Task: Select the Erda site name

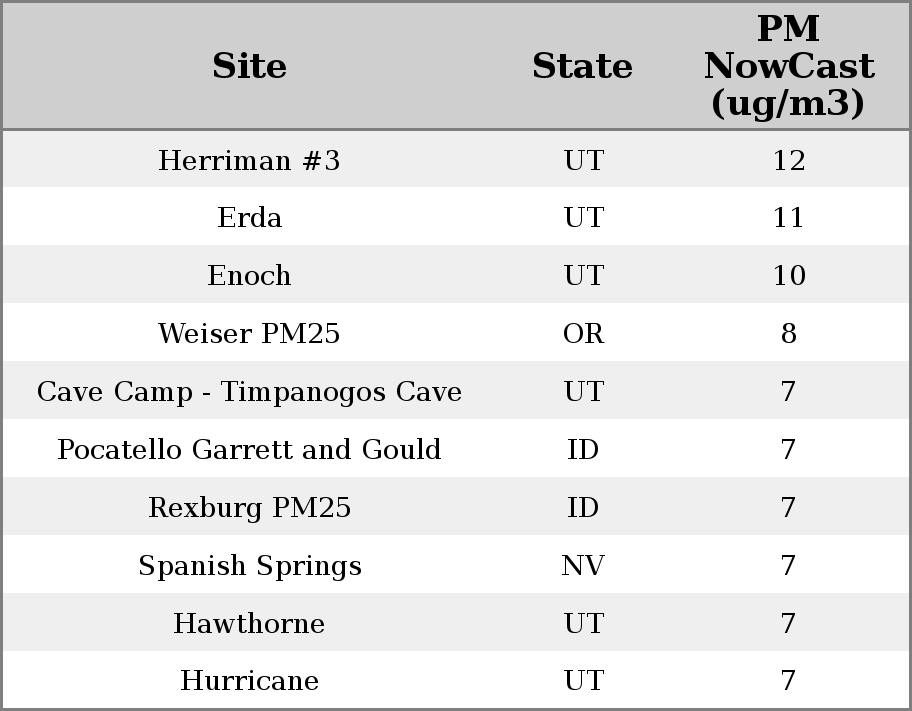Action: 249,218
